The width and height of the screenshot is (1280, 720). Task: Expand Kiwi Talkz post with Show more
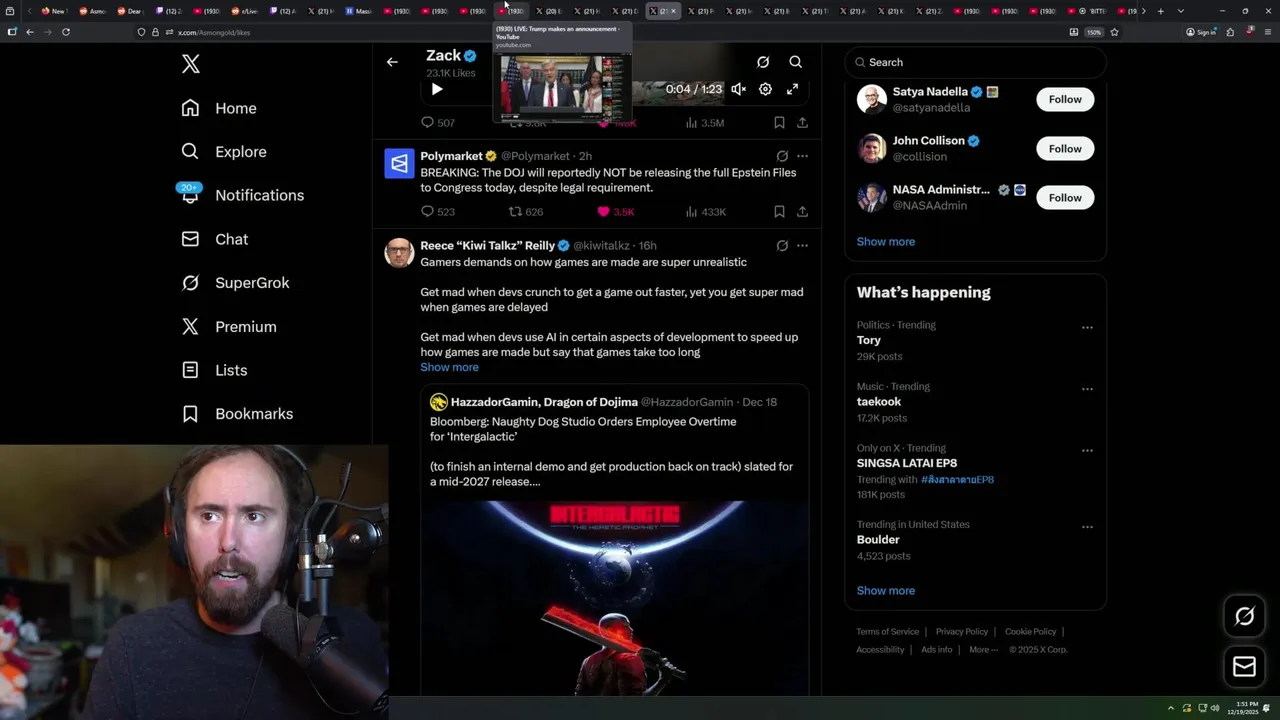(449, 367)
